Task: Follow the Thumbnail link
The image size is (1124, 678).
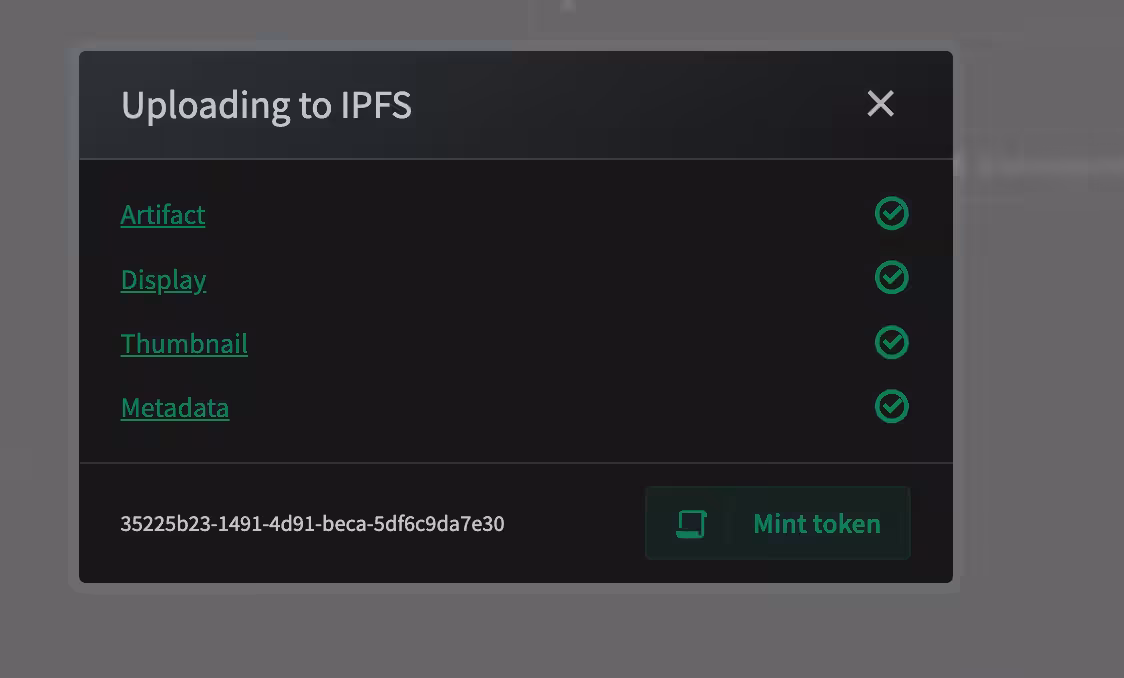Action: tap(184, 344)
